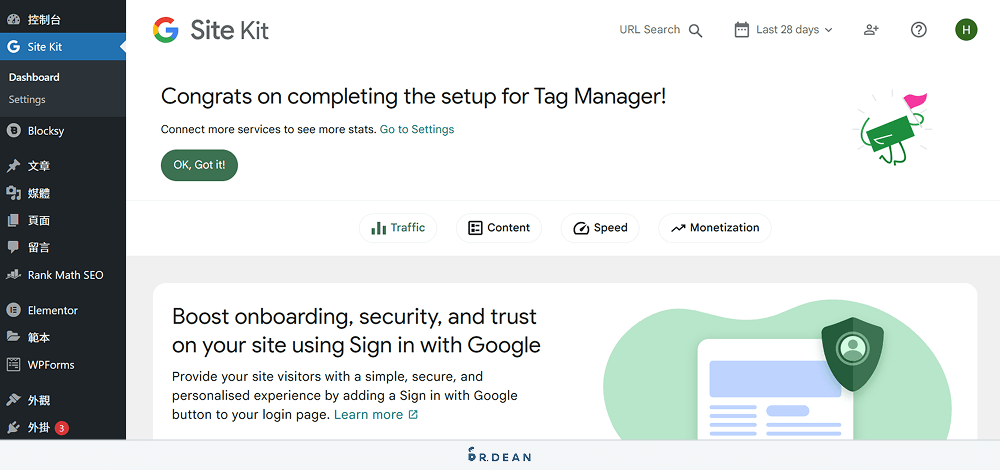
Task: Click the Rank Math SEO chart icon
Action: (13, 275)
